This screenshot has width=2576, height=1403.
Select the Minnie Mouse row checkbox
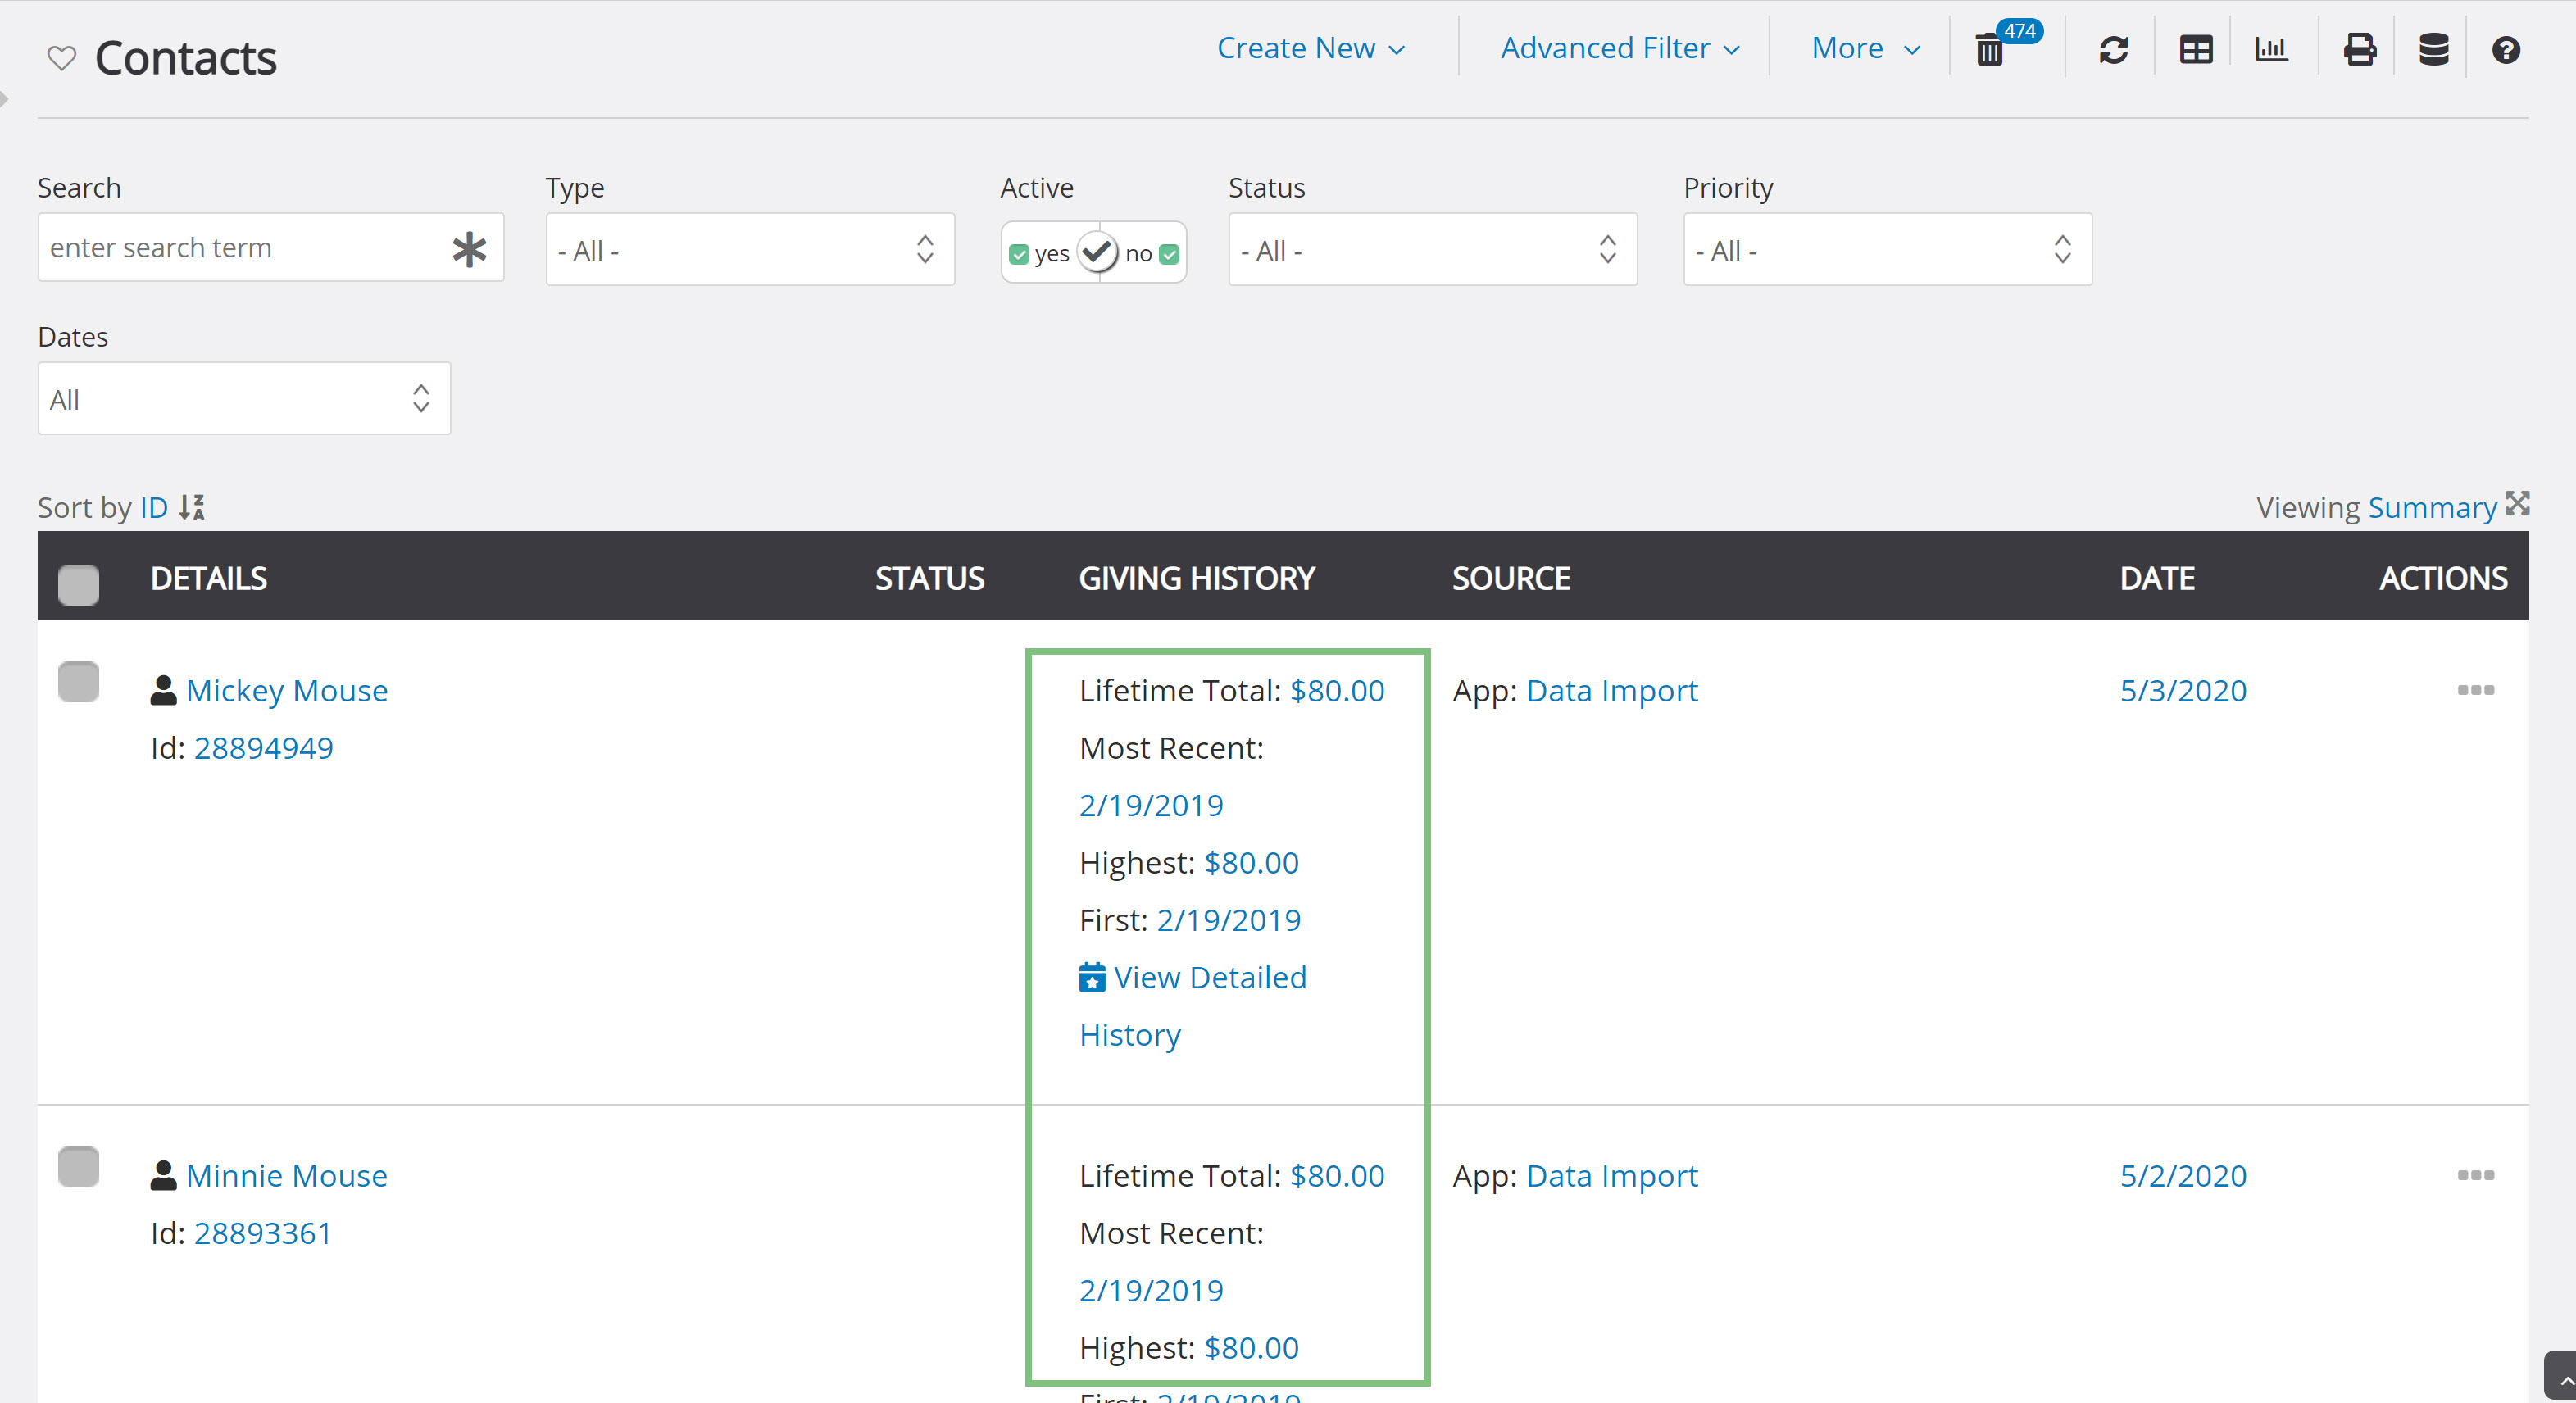tap(78, 1167)
